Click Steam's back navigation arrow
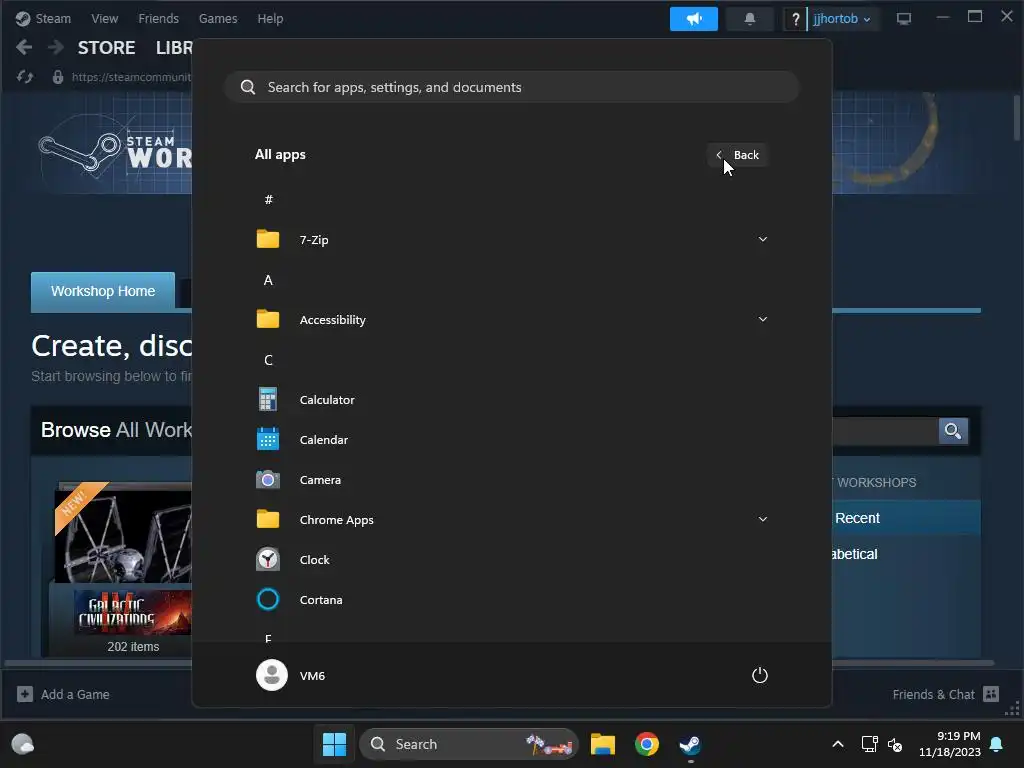 point(24,47)
